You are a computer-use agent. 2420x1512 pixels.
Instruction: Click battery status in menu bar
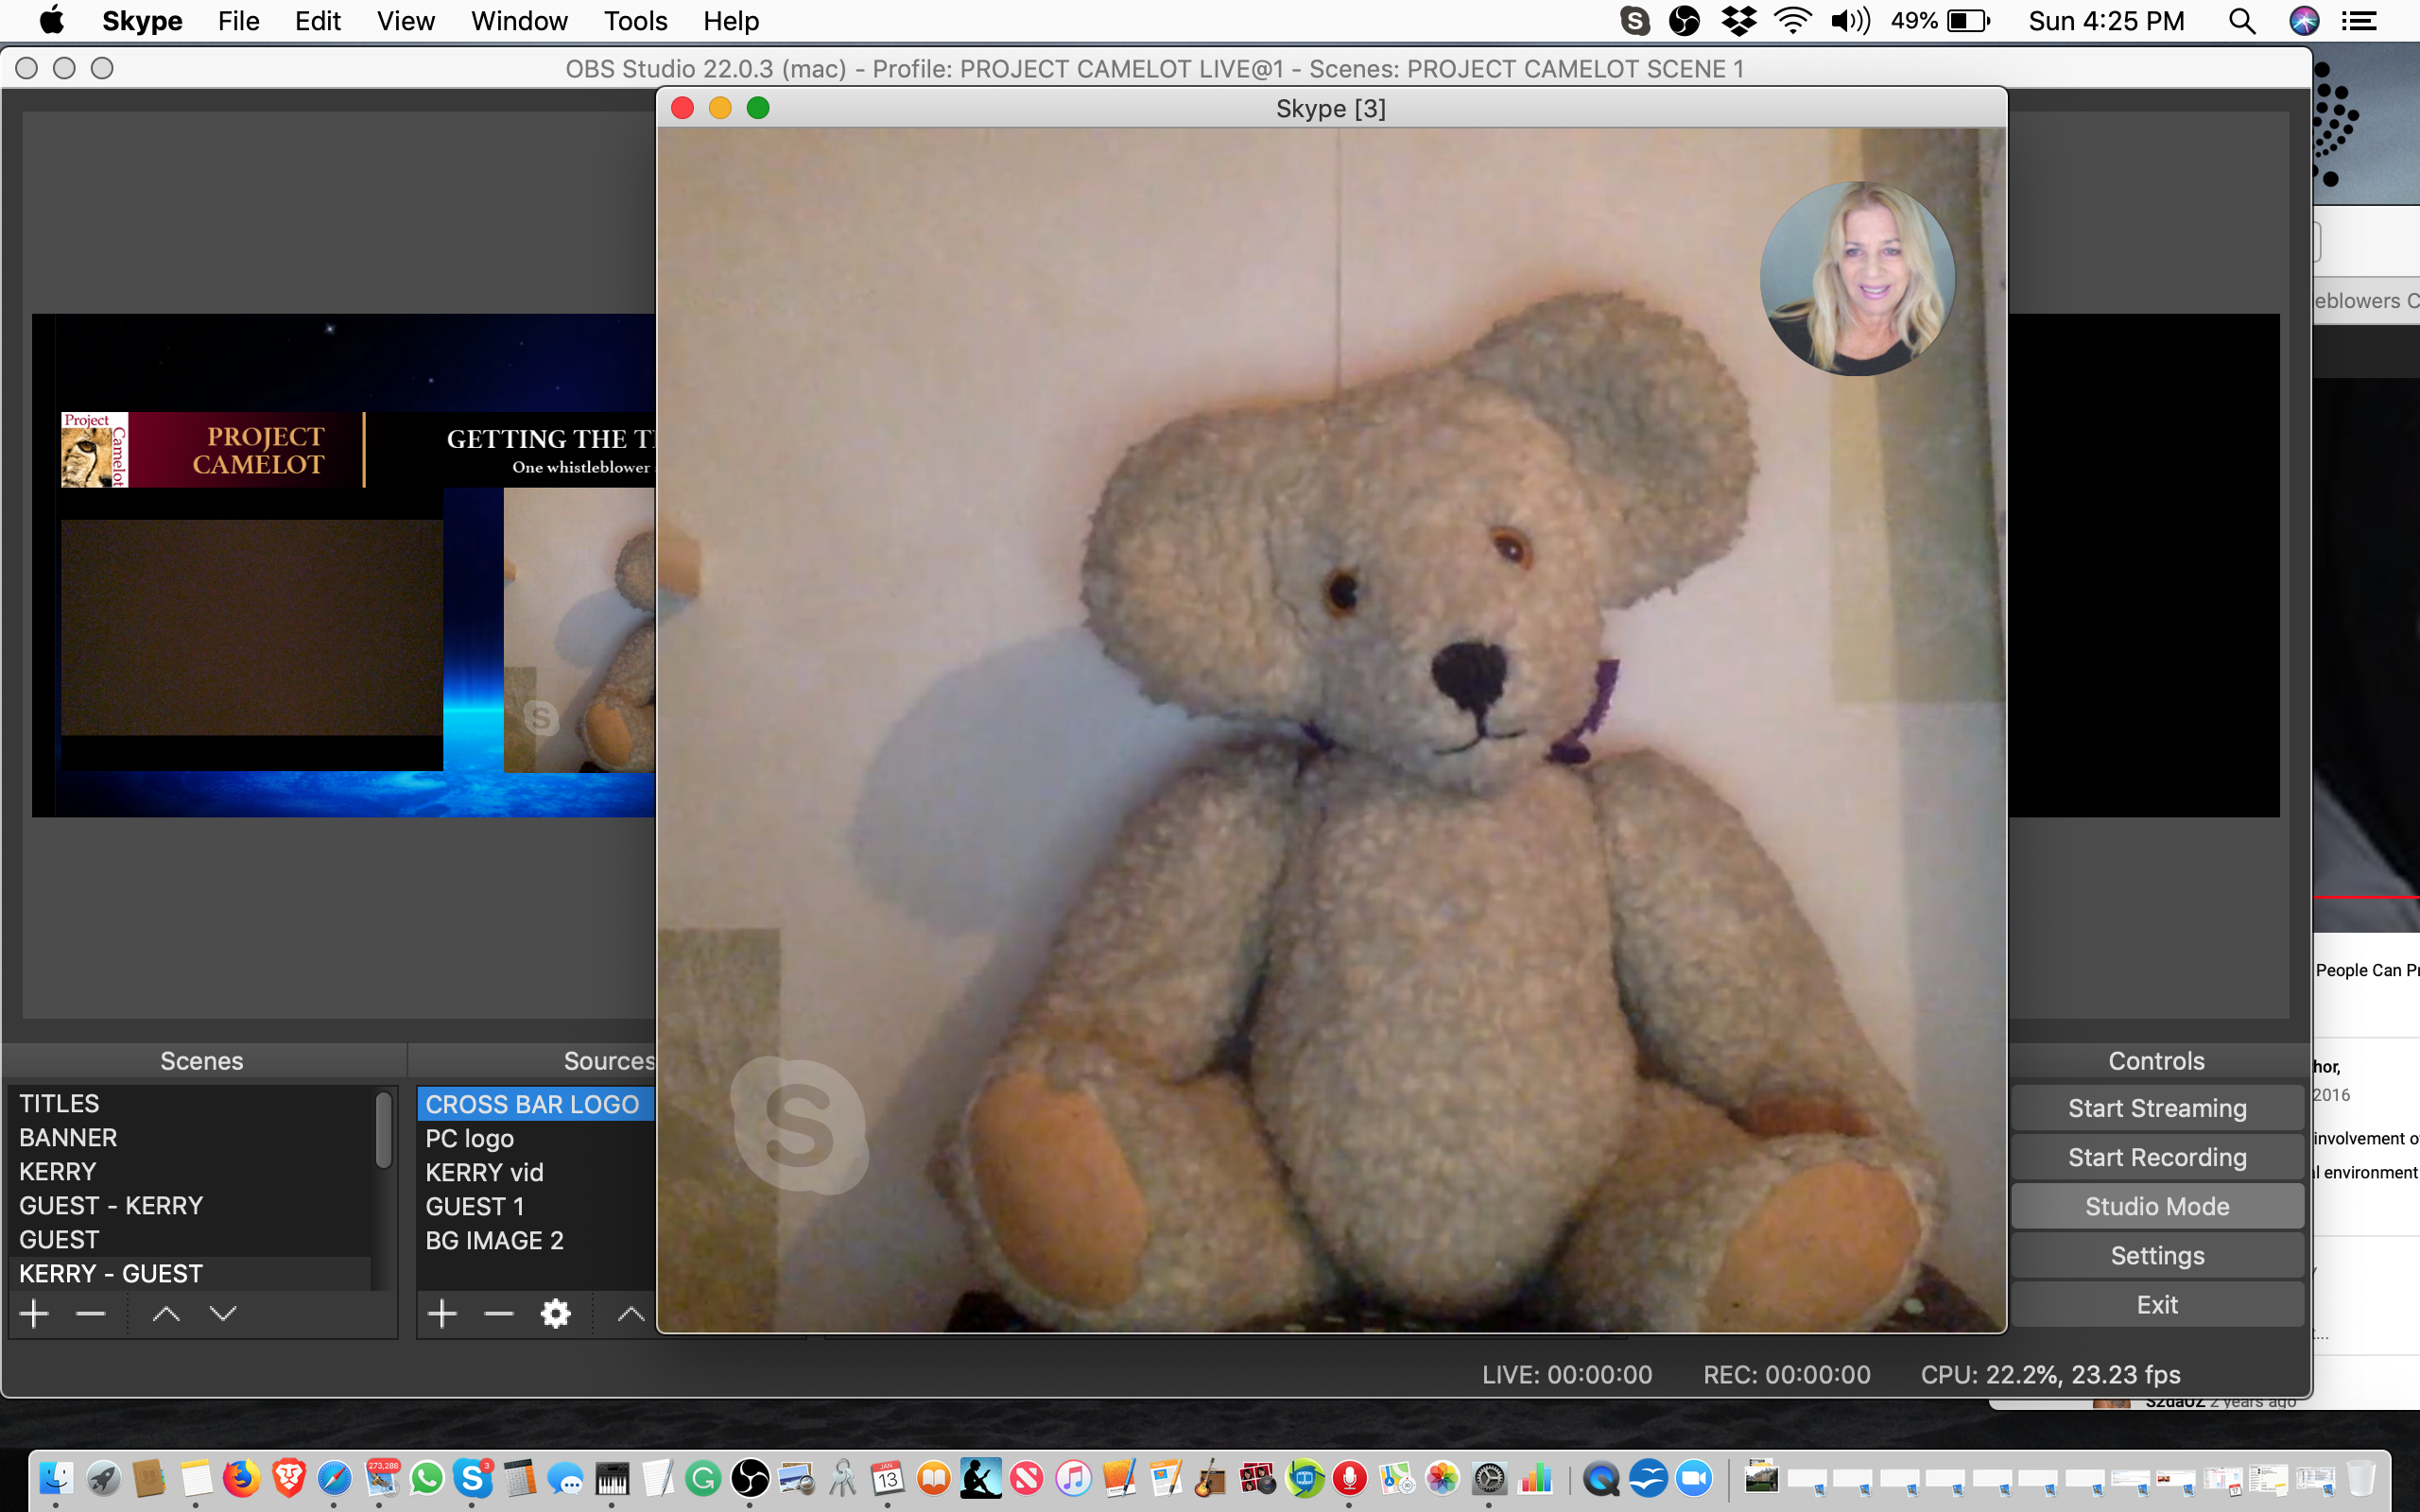click(x=1942, y=21)
